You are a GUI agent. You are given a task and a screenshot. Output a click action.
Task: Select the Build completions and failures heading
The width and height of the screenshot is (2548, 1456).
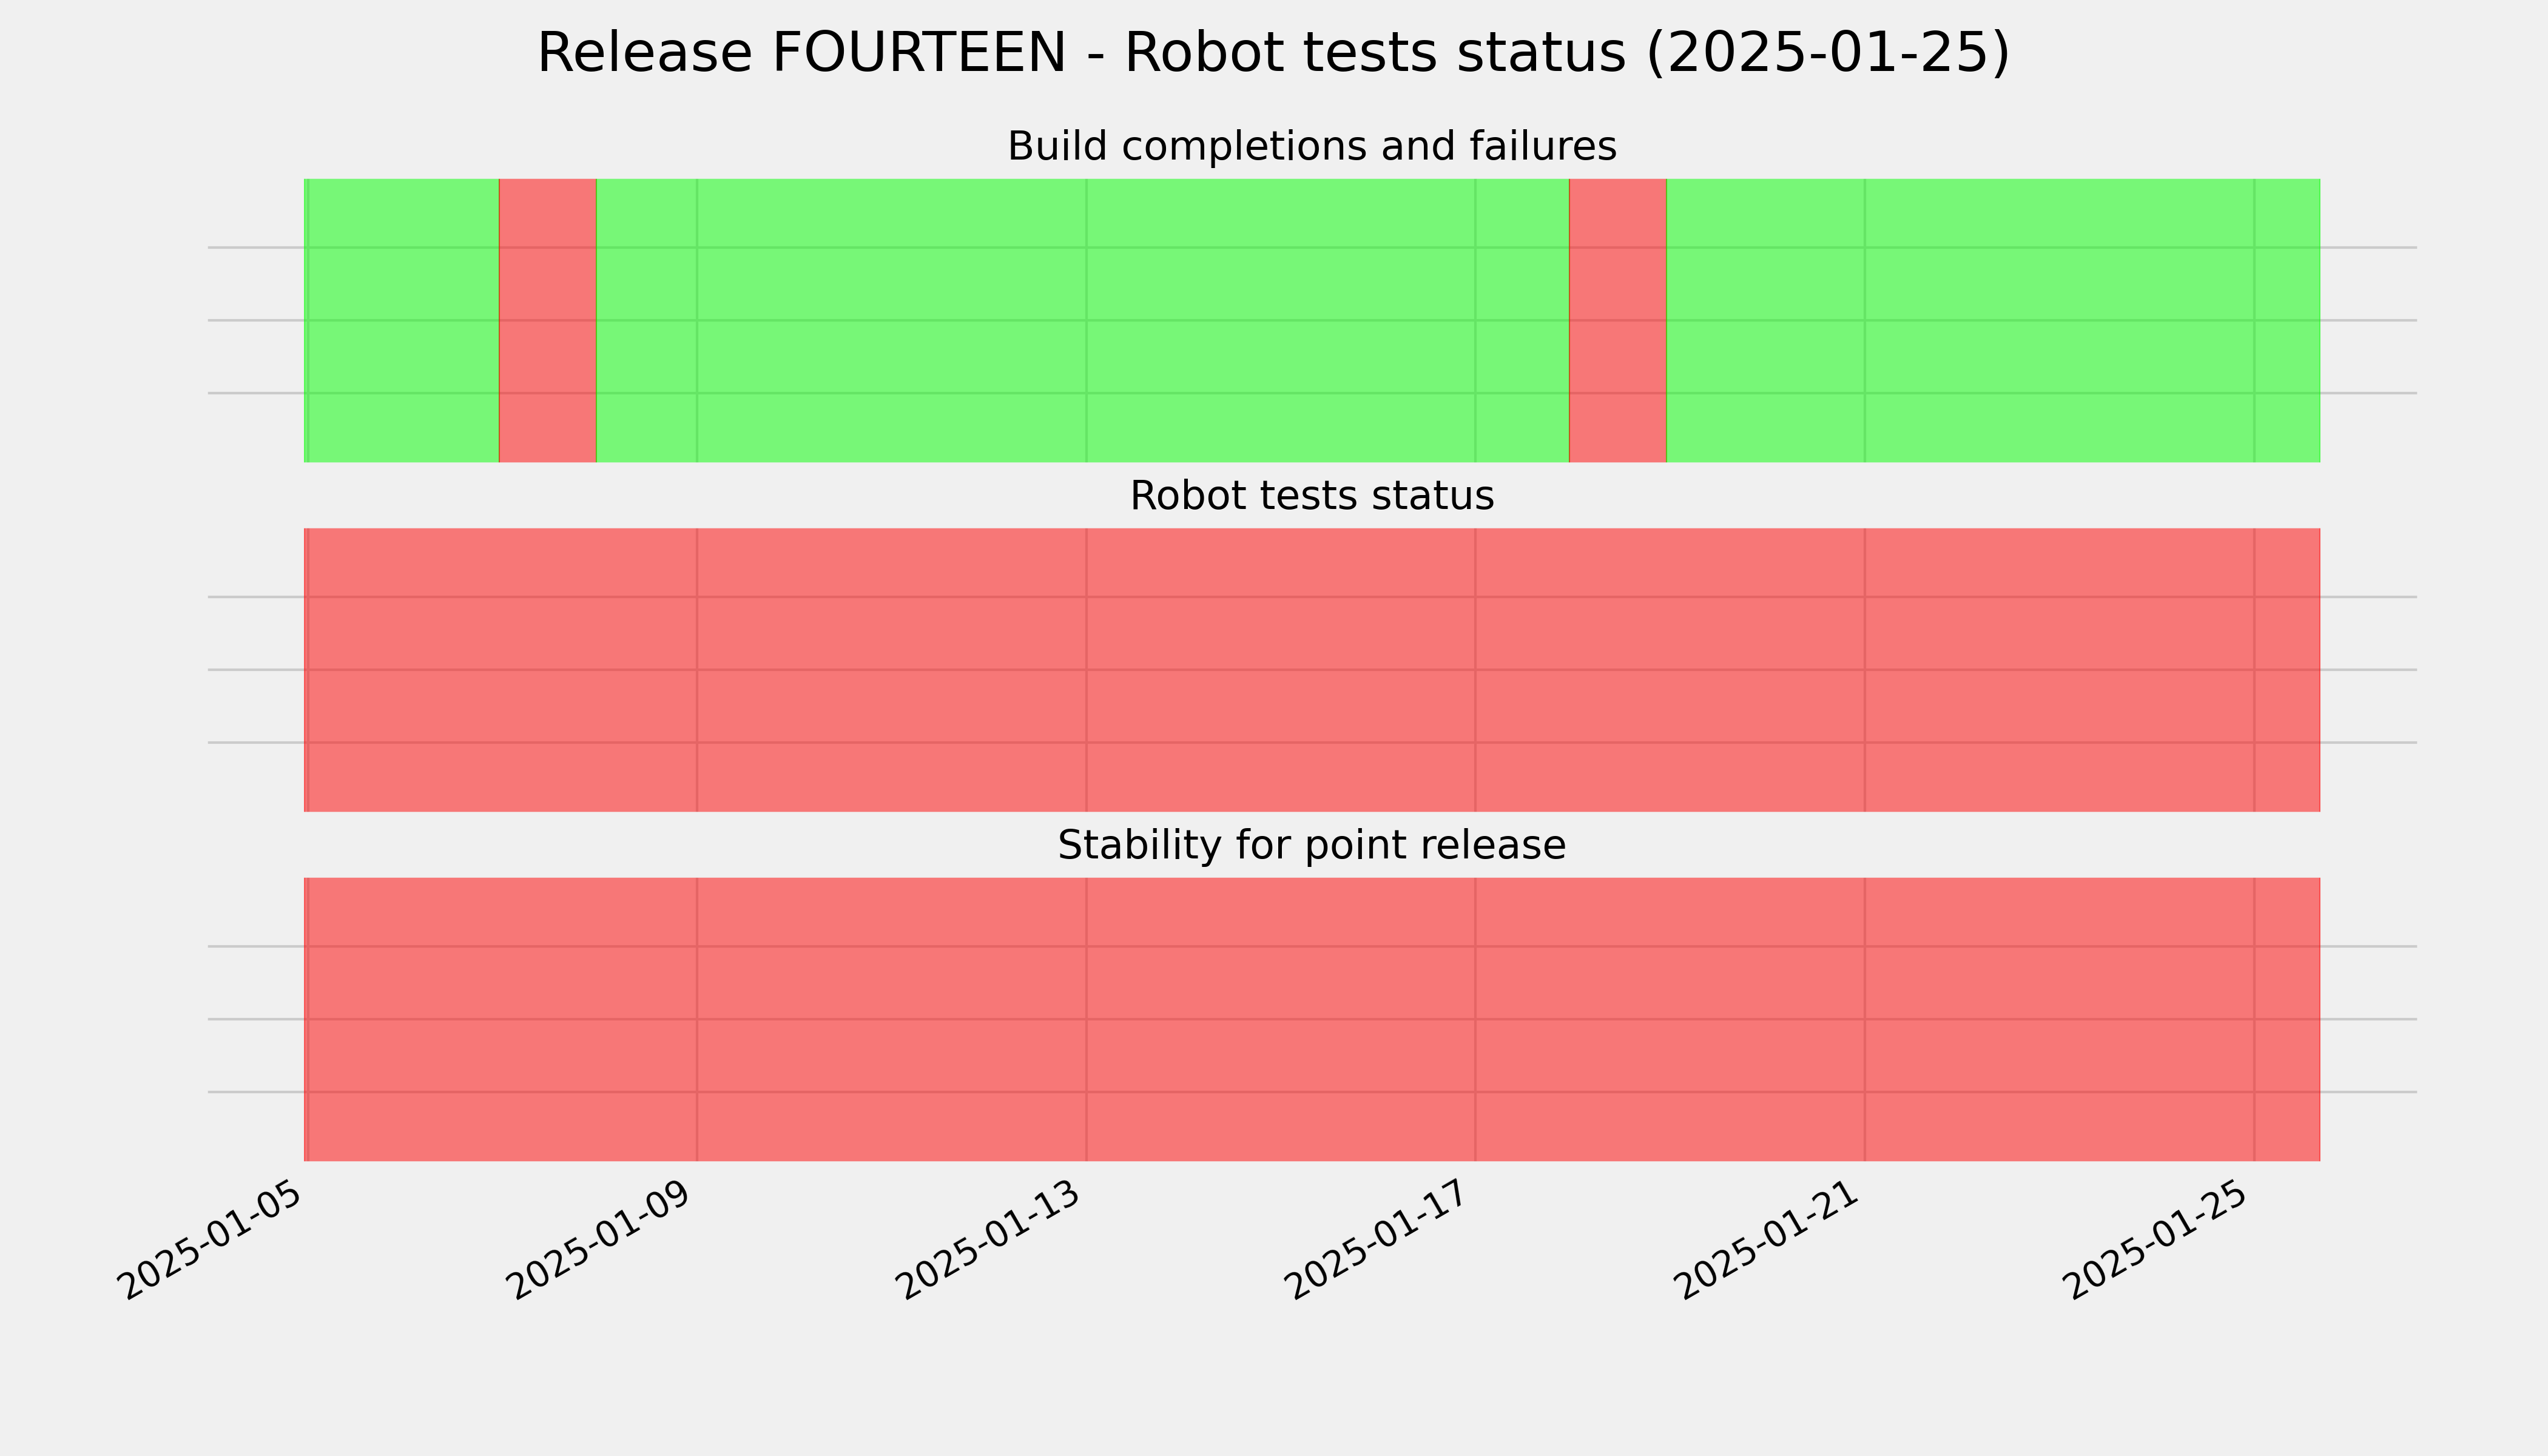pyautogui.click(x=1312, y=146)
